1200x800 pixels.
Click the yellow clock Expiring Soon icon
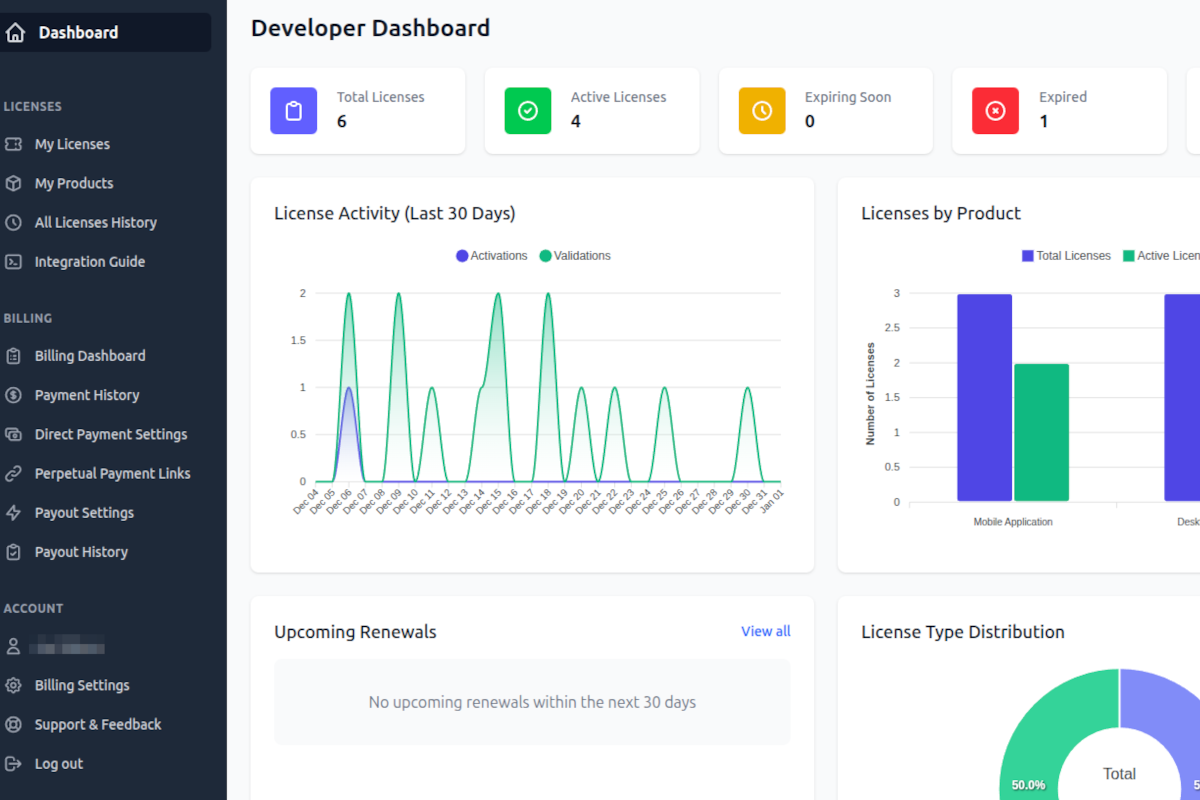[x=761, y=110]
